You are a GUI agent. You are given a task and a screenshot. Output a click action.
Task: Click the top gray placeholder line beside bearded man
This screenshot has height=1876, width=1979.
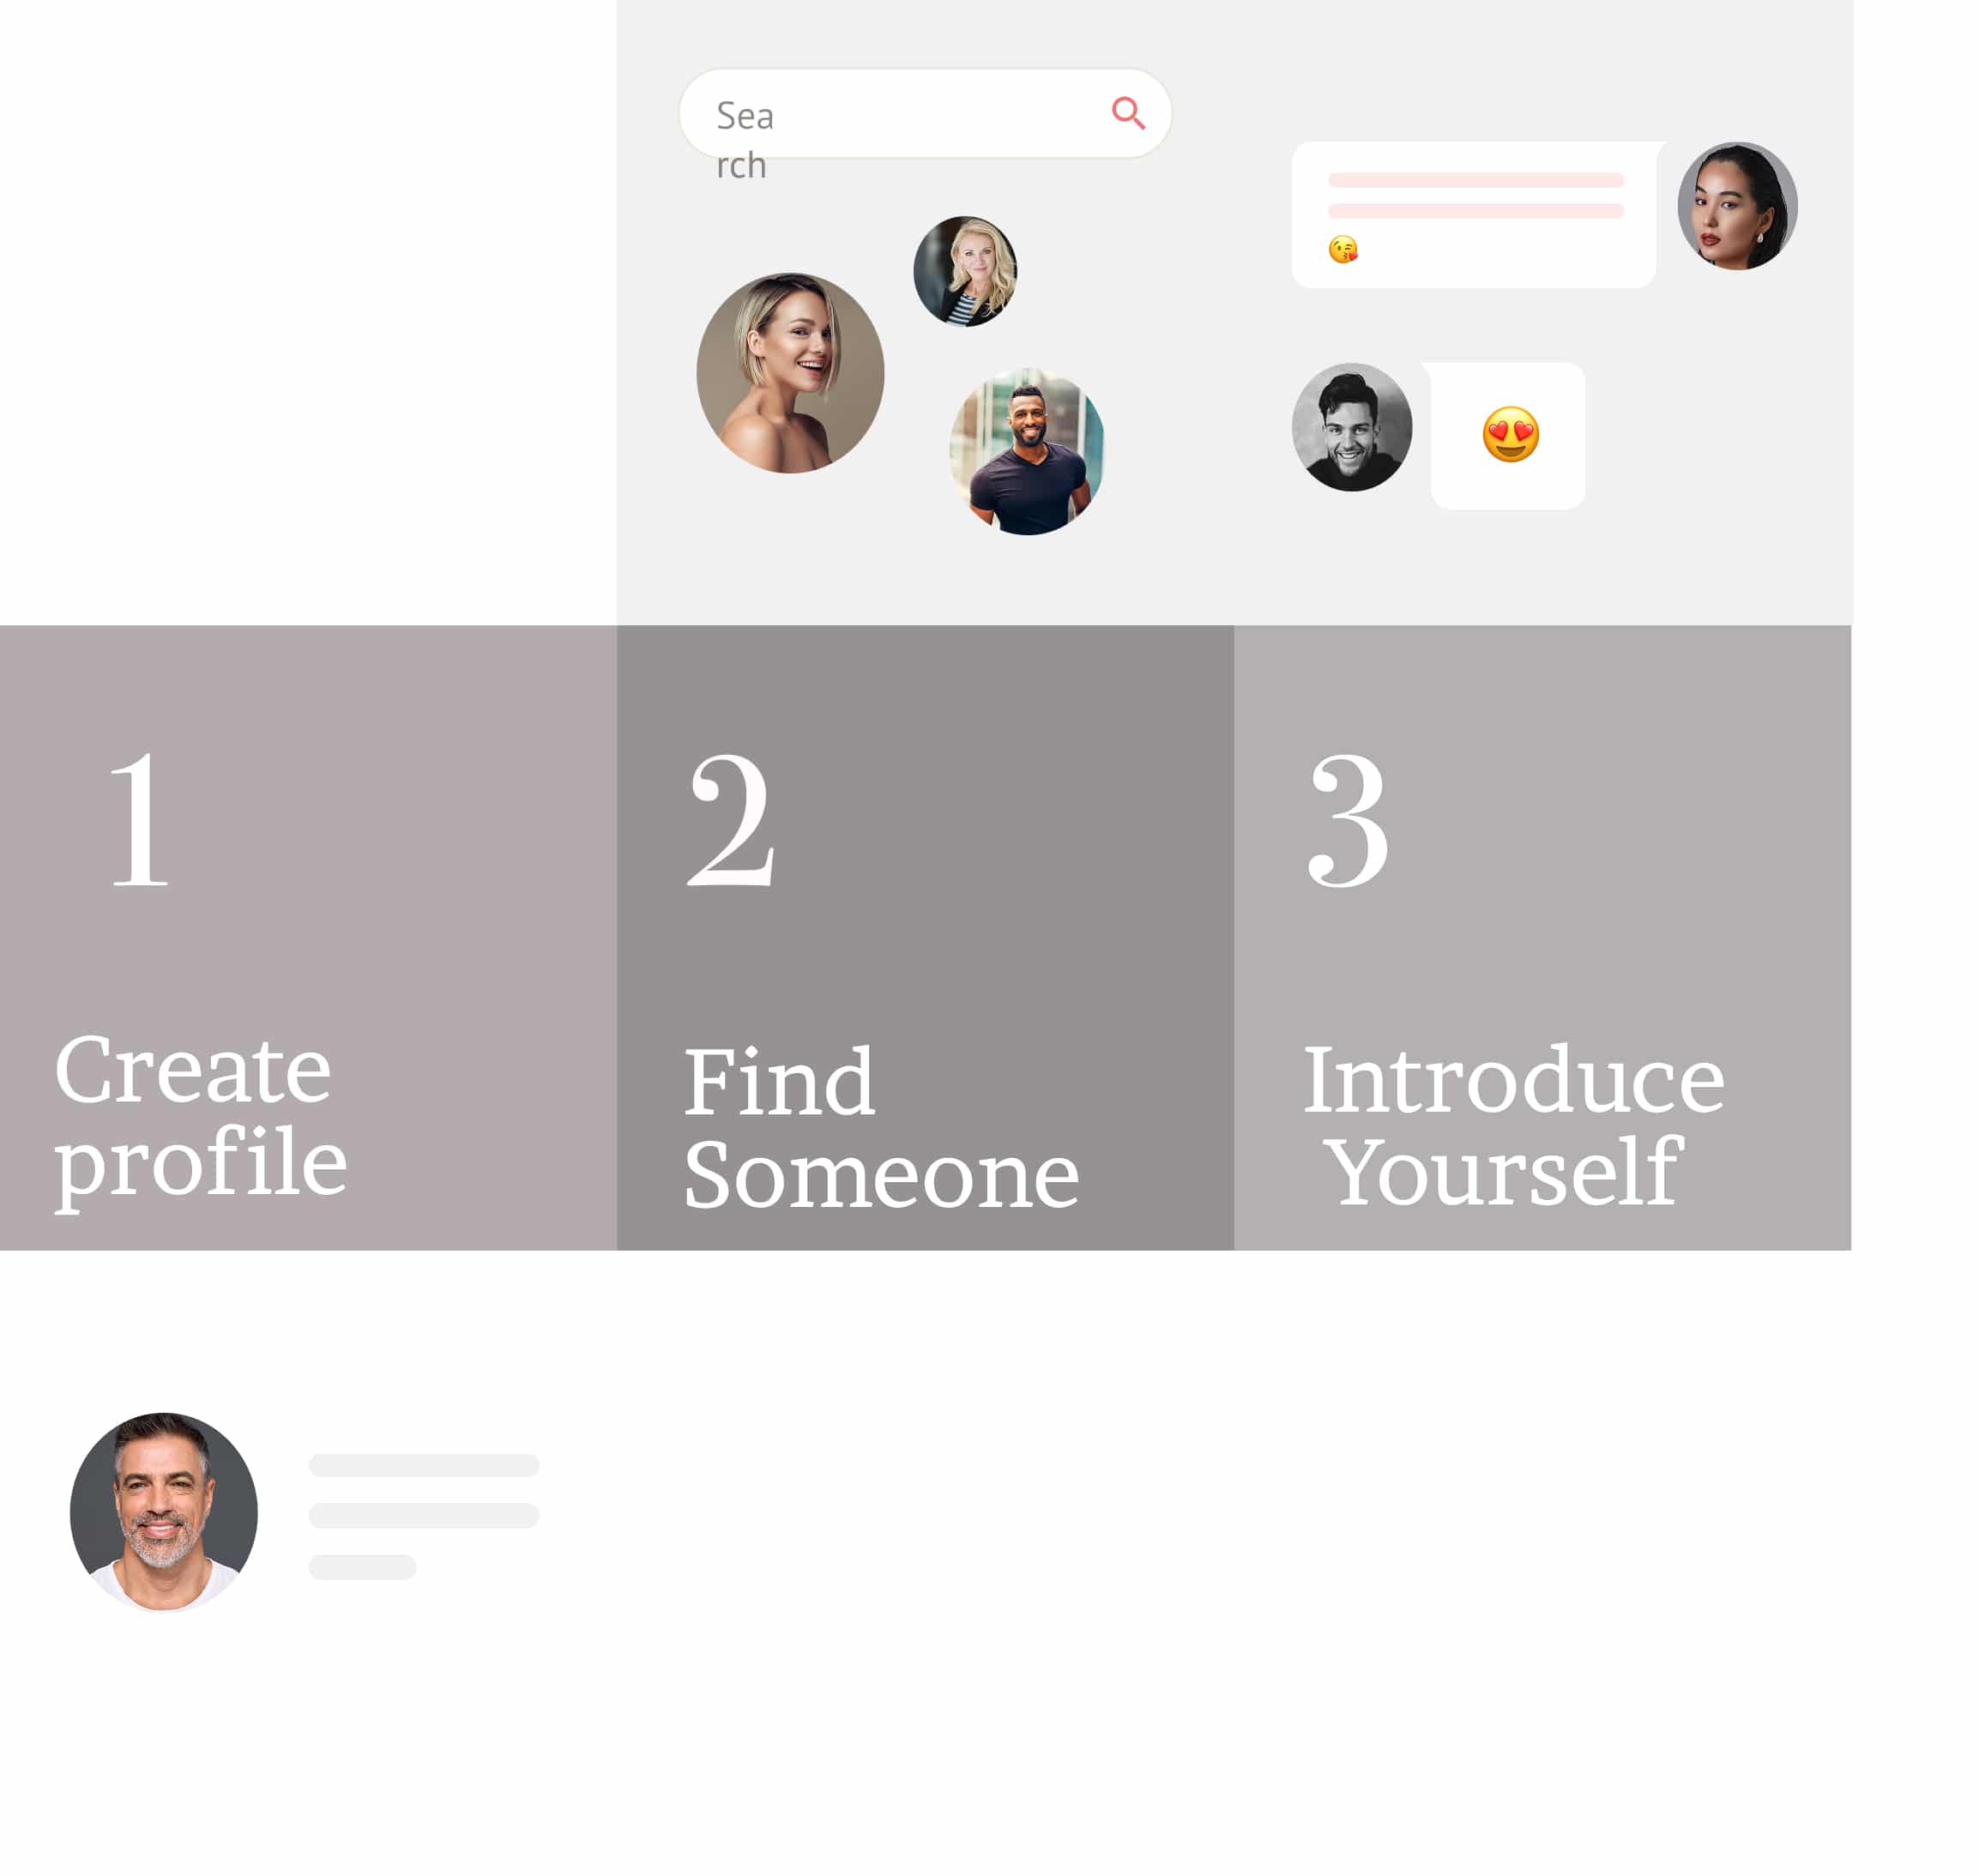point(424,1465)
